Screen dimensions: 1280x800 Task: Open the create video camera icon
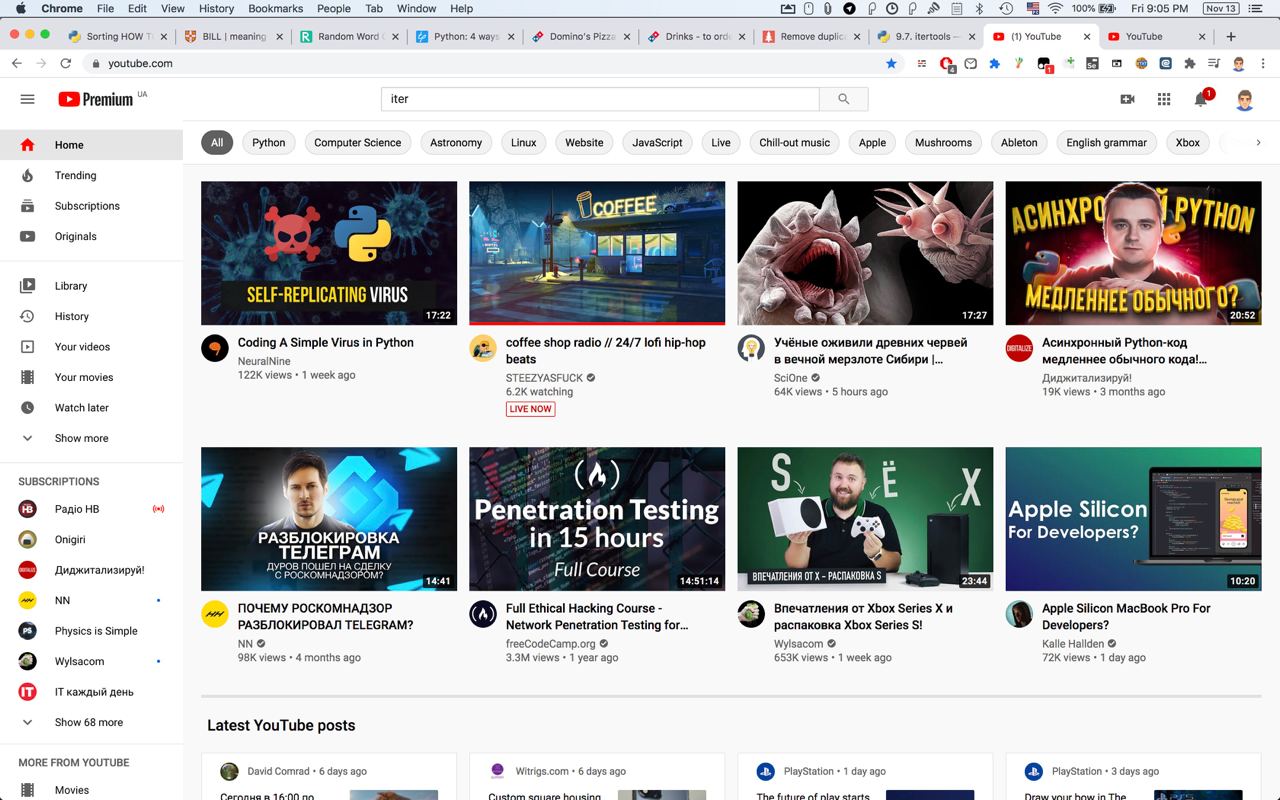1127,99
